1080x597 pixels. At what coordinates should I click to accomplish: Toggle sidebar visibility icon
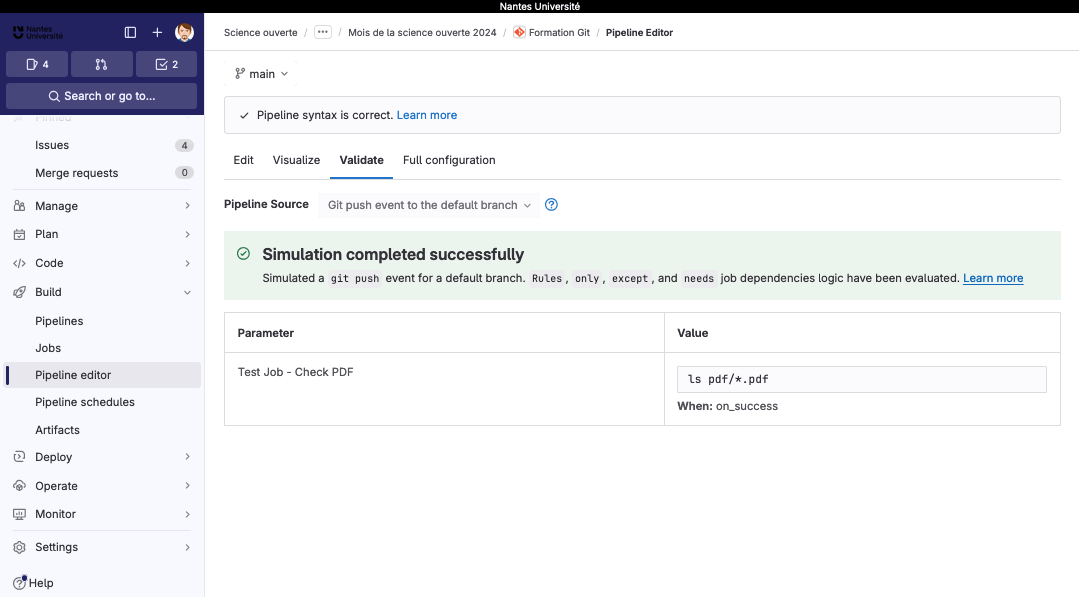click(130, 32)
